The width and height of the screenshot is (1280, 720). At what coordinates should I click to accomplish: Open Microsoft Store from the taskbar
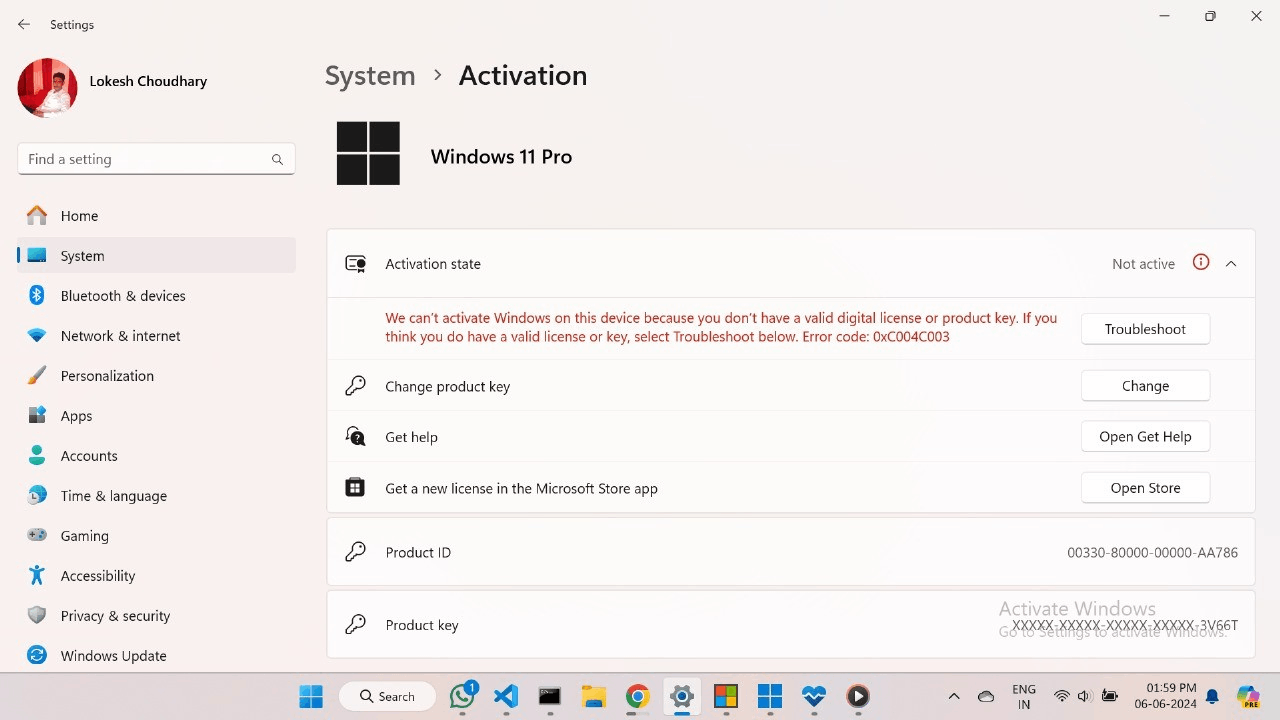[x=726, y=696]
